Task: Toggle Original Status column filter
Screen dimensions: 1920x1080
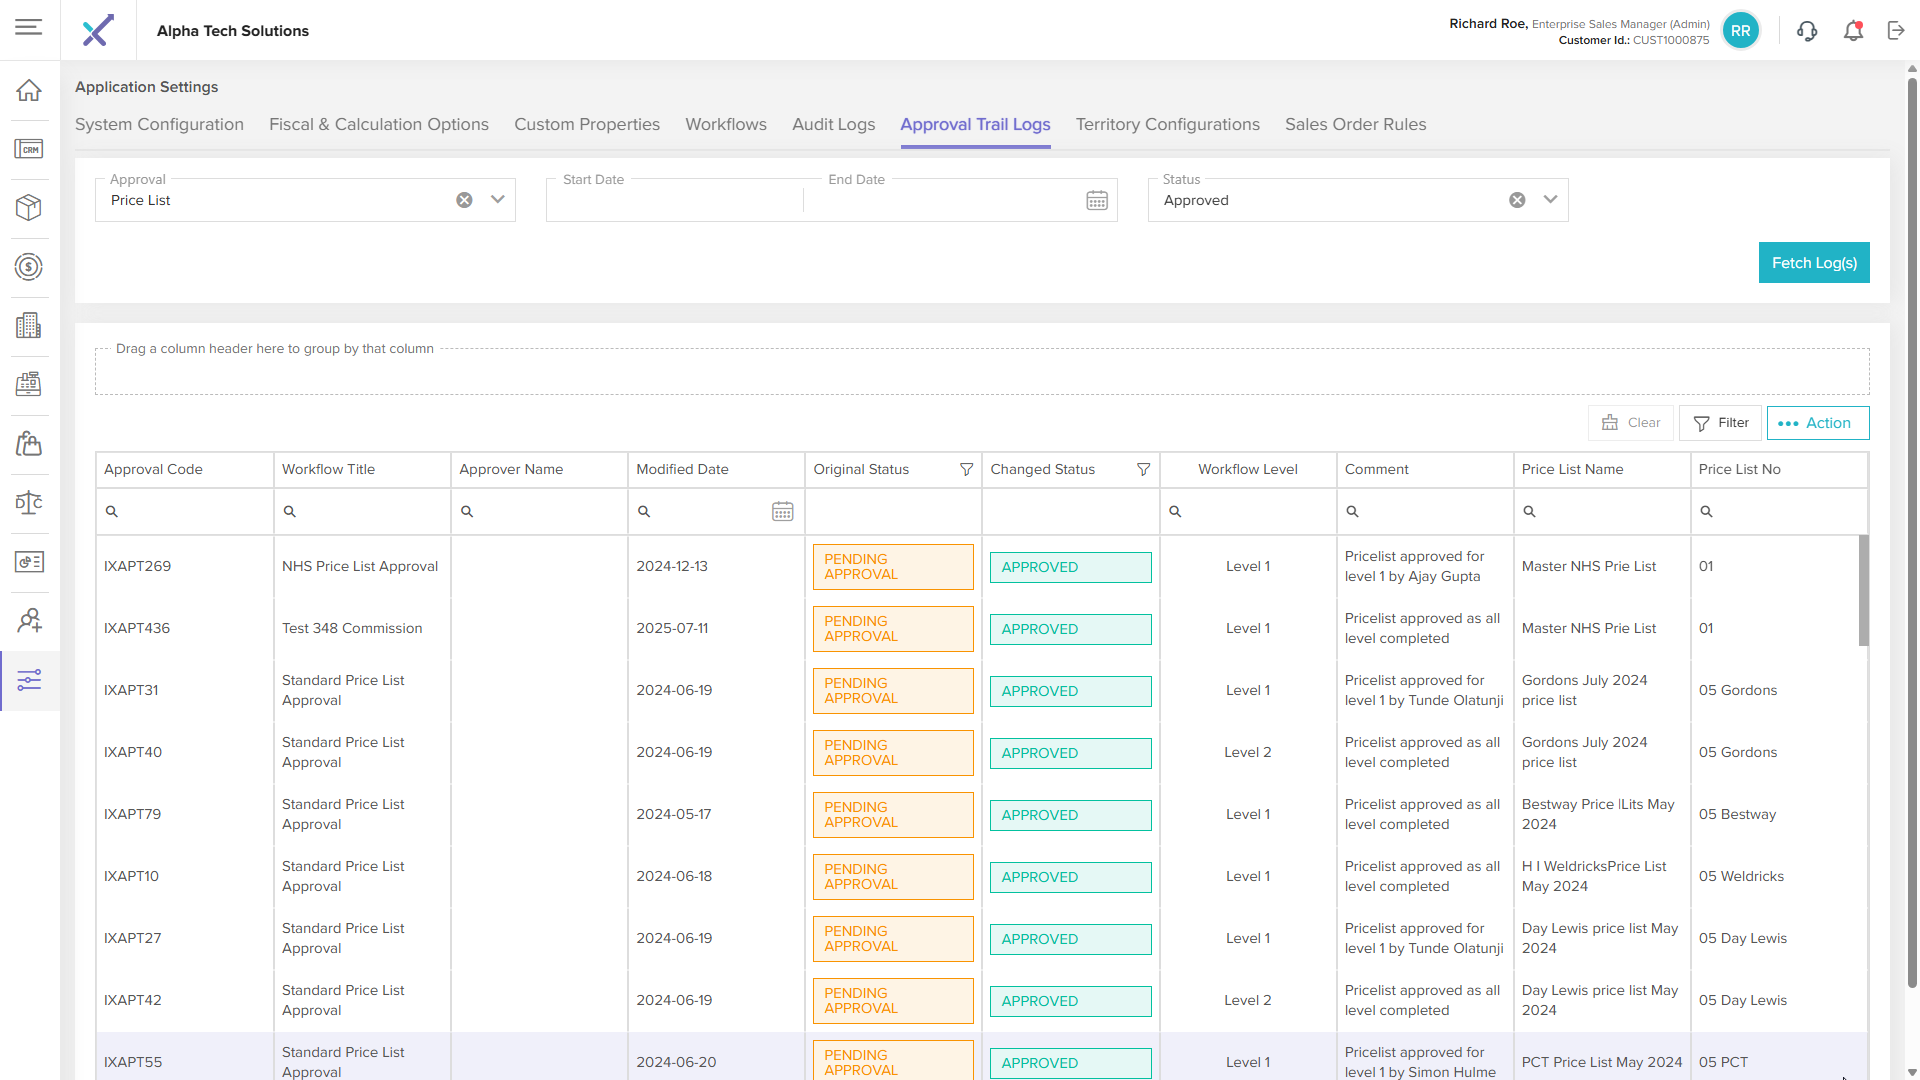Action: (966, 470)
